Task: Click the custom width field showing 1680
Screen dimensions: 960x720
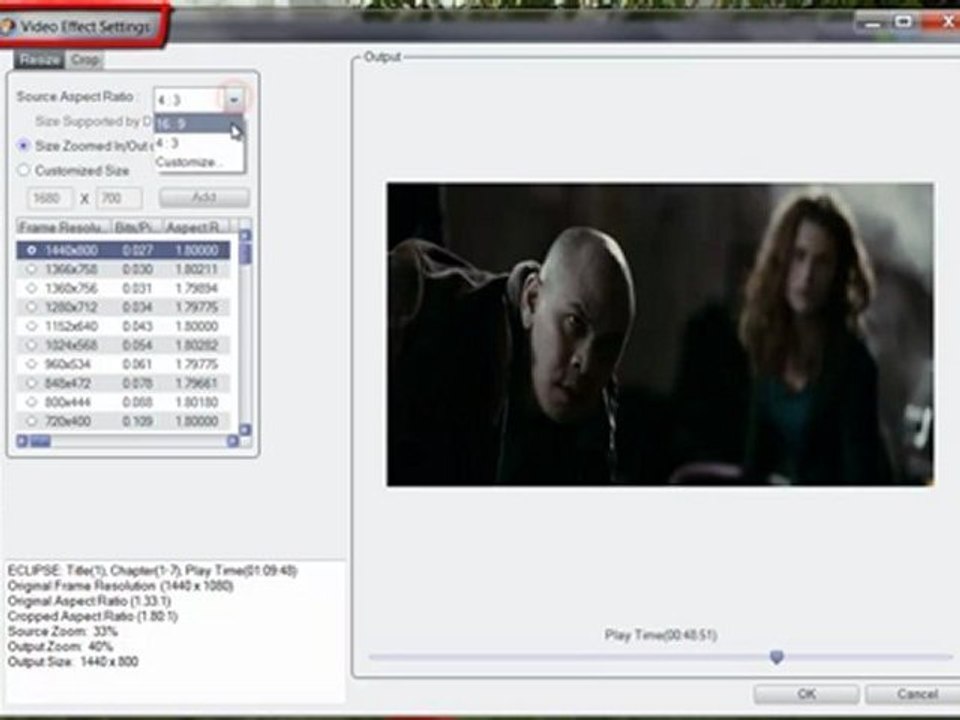Action: (x=50, y=198)
